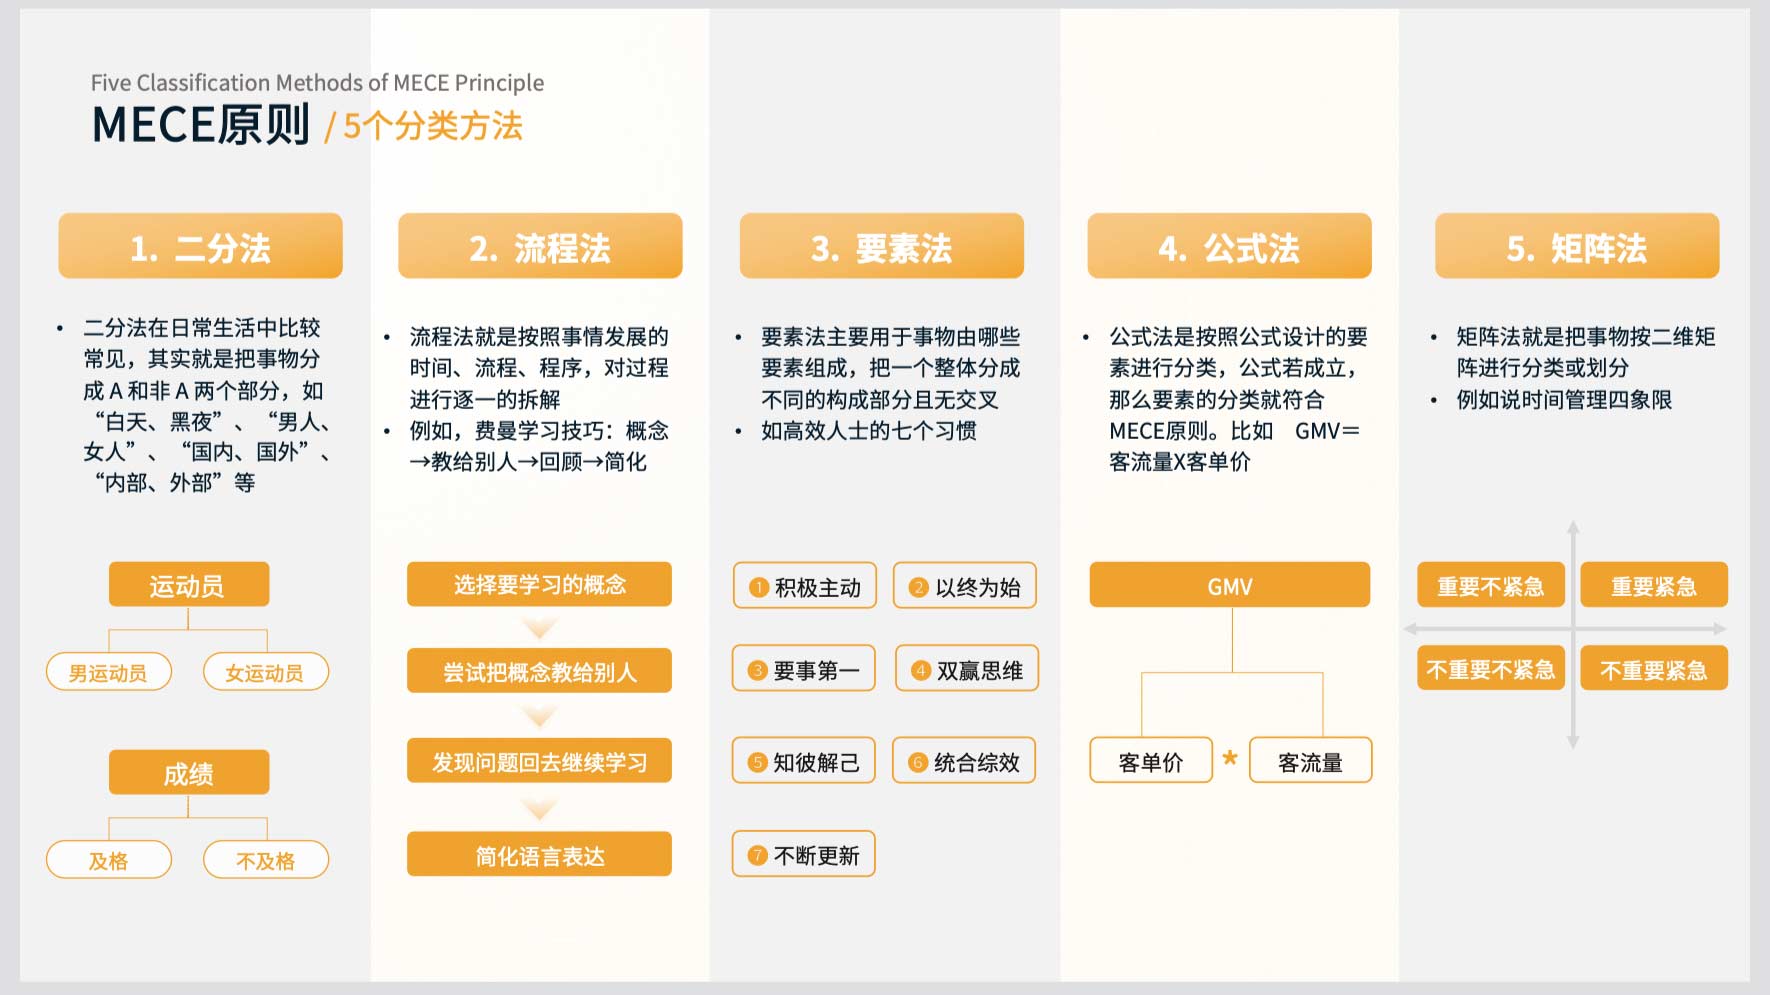
Task: Click the numbered circle 2 beside 以终为始
Action: point(919,588)
